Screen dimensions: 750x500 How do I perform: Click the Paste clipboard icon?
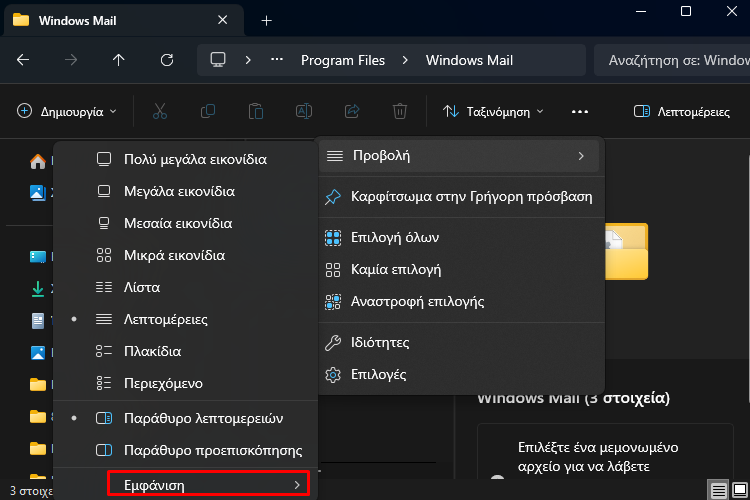click(256, 111)
